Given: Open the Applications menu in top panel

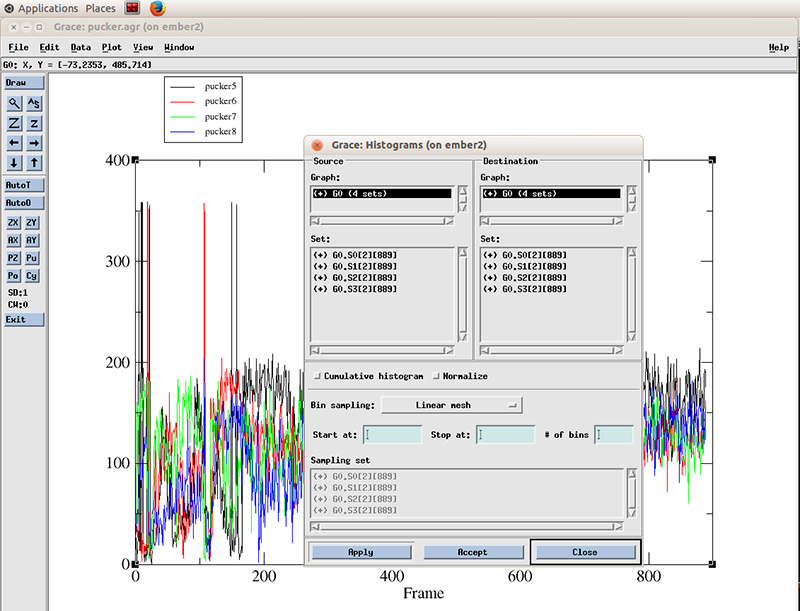Looking at the screenshot, I should (x=48, y=8).
